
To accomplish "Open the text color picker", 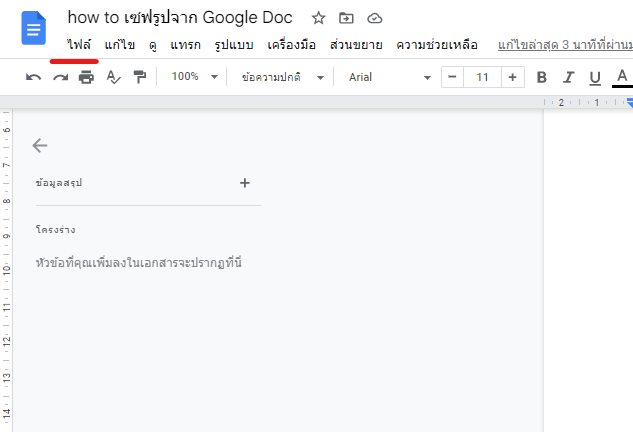I will [x=621, y=77].
